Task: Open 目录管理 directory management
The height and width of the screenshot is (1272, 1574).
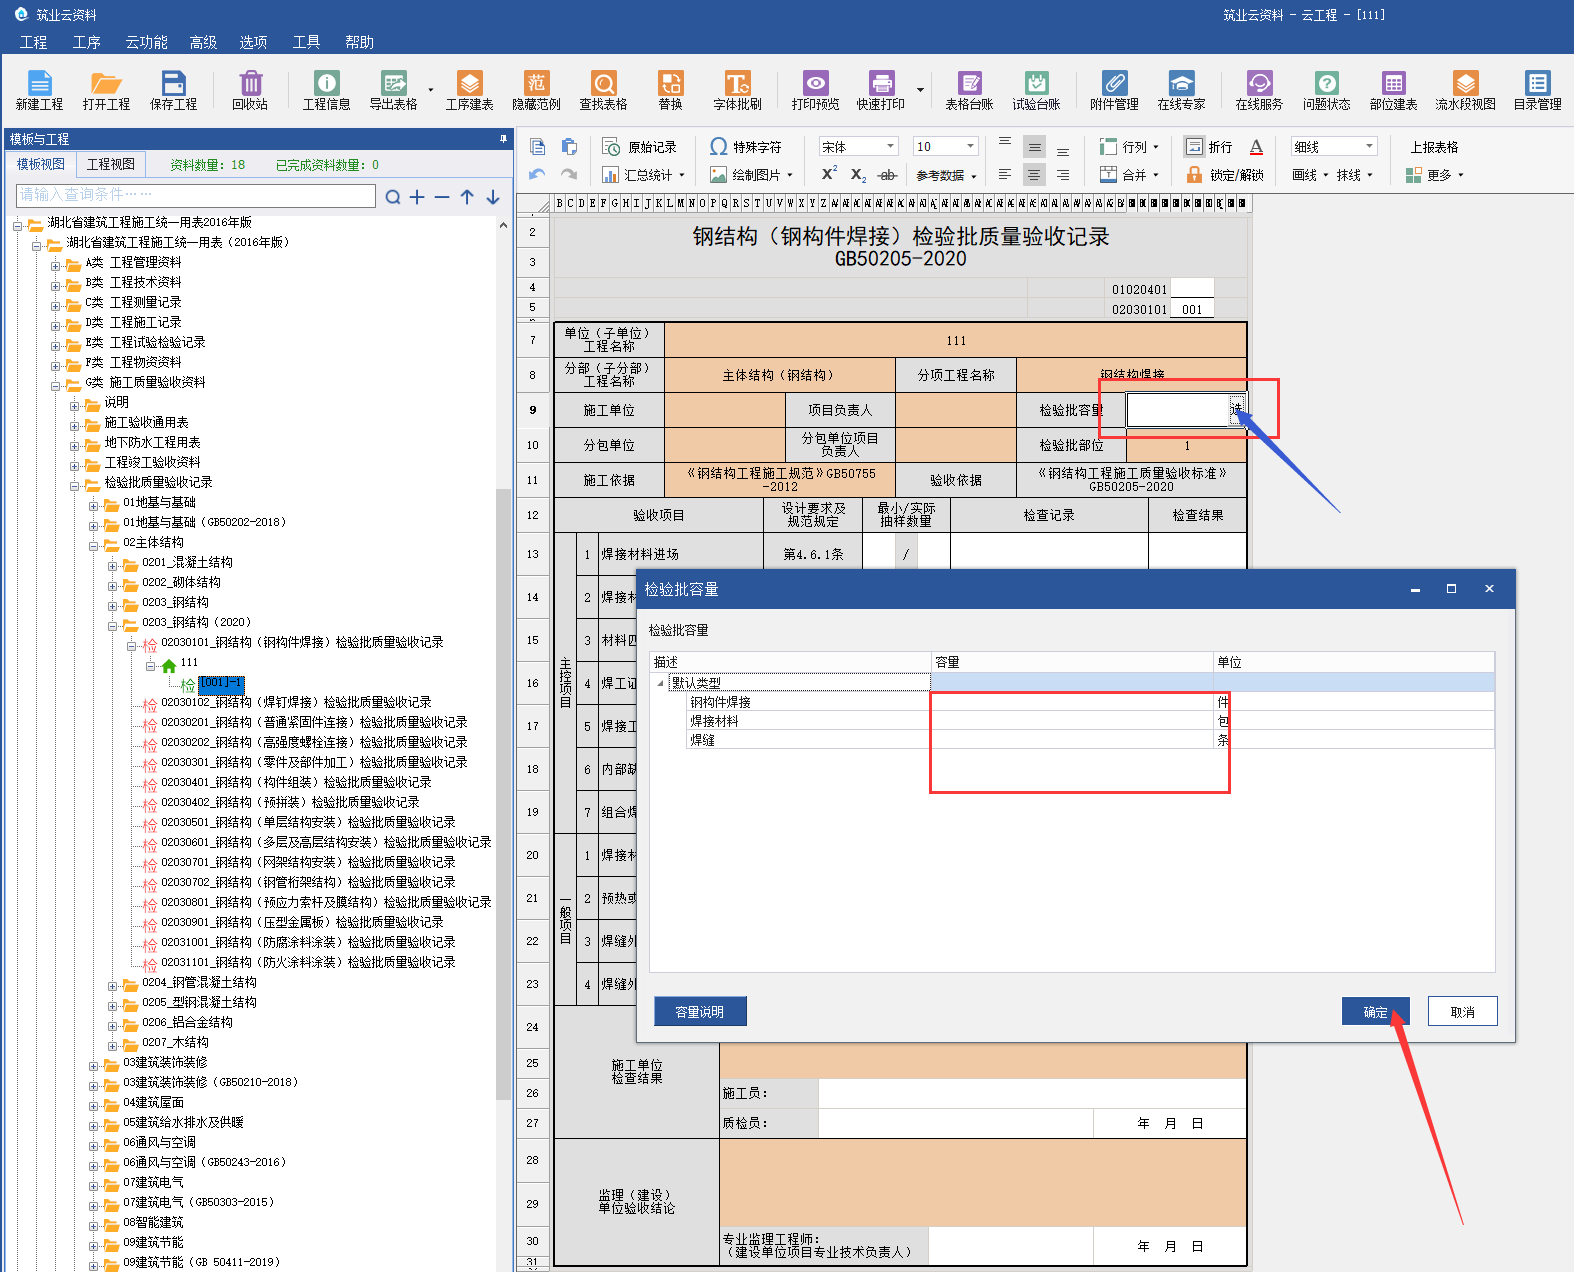Action: [1537, 90]
